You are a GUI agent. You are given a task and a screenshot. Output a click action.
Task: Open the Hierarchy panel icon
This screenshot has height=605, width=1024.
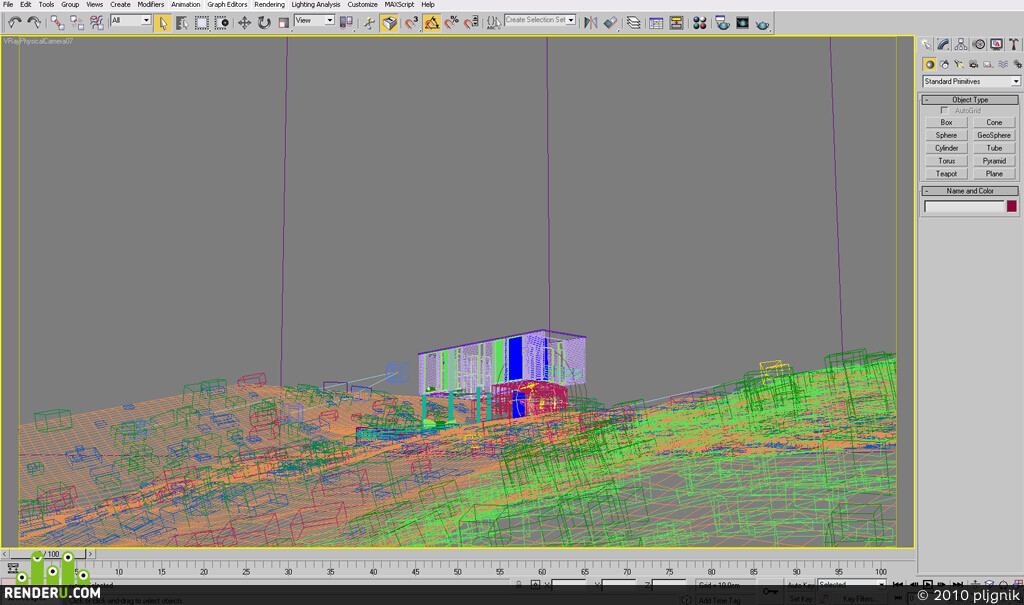pos(961,44)
